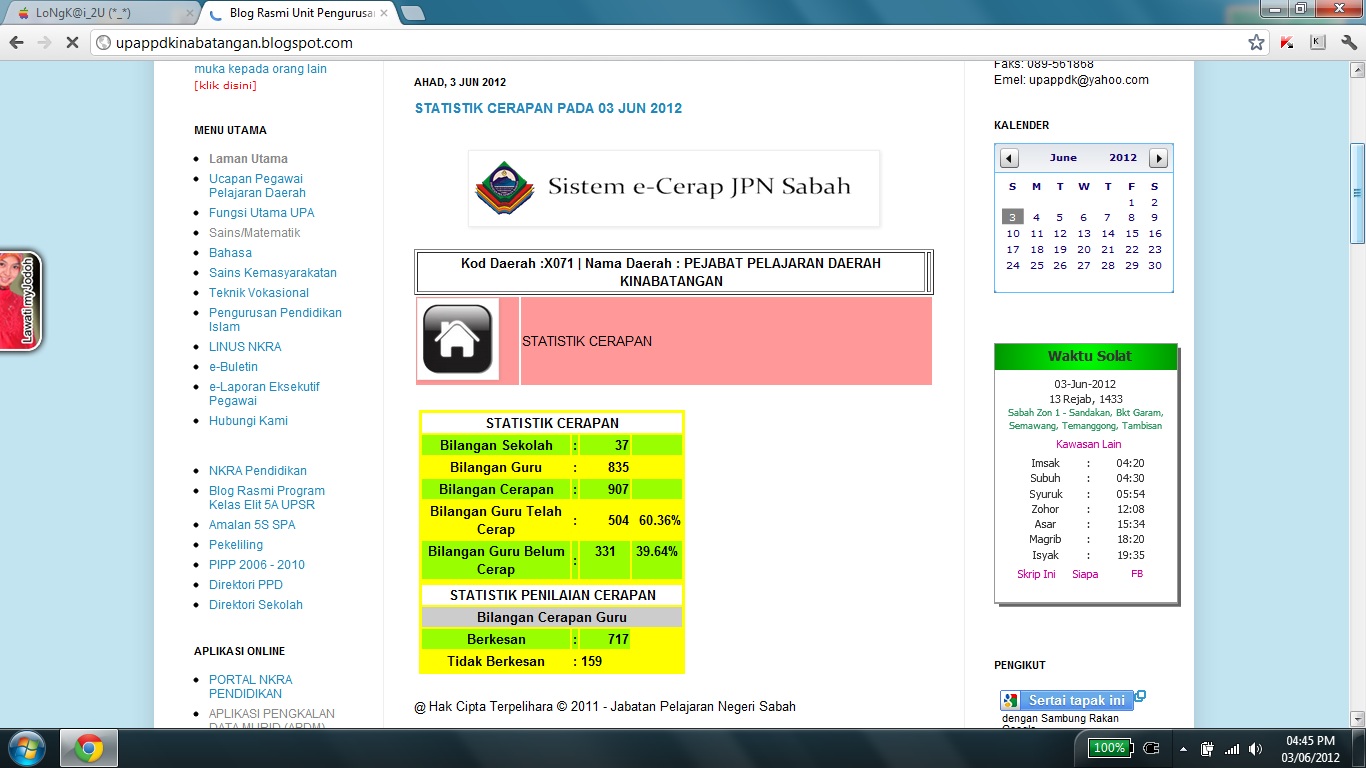Open the power status tray icon
The height and width of the screenshot is (768, 1366).
1207,748
